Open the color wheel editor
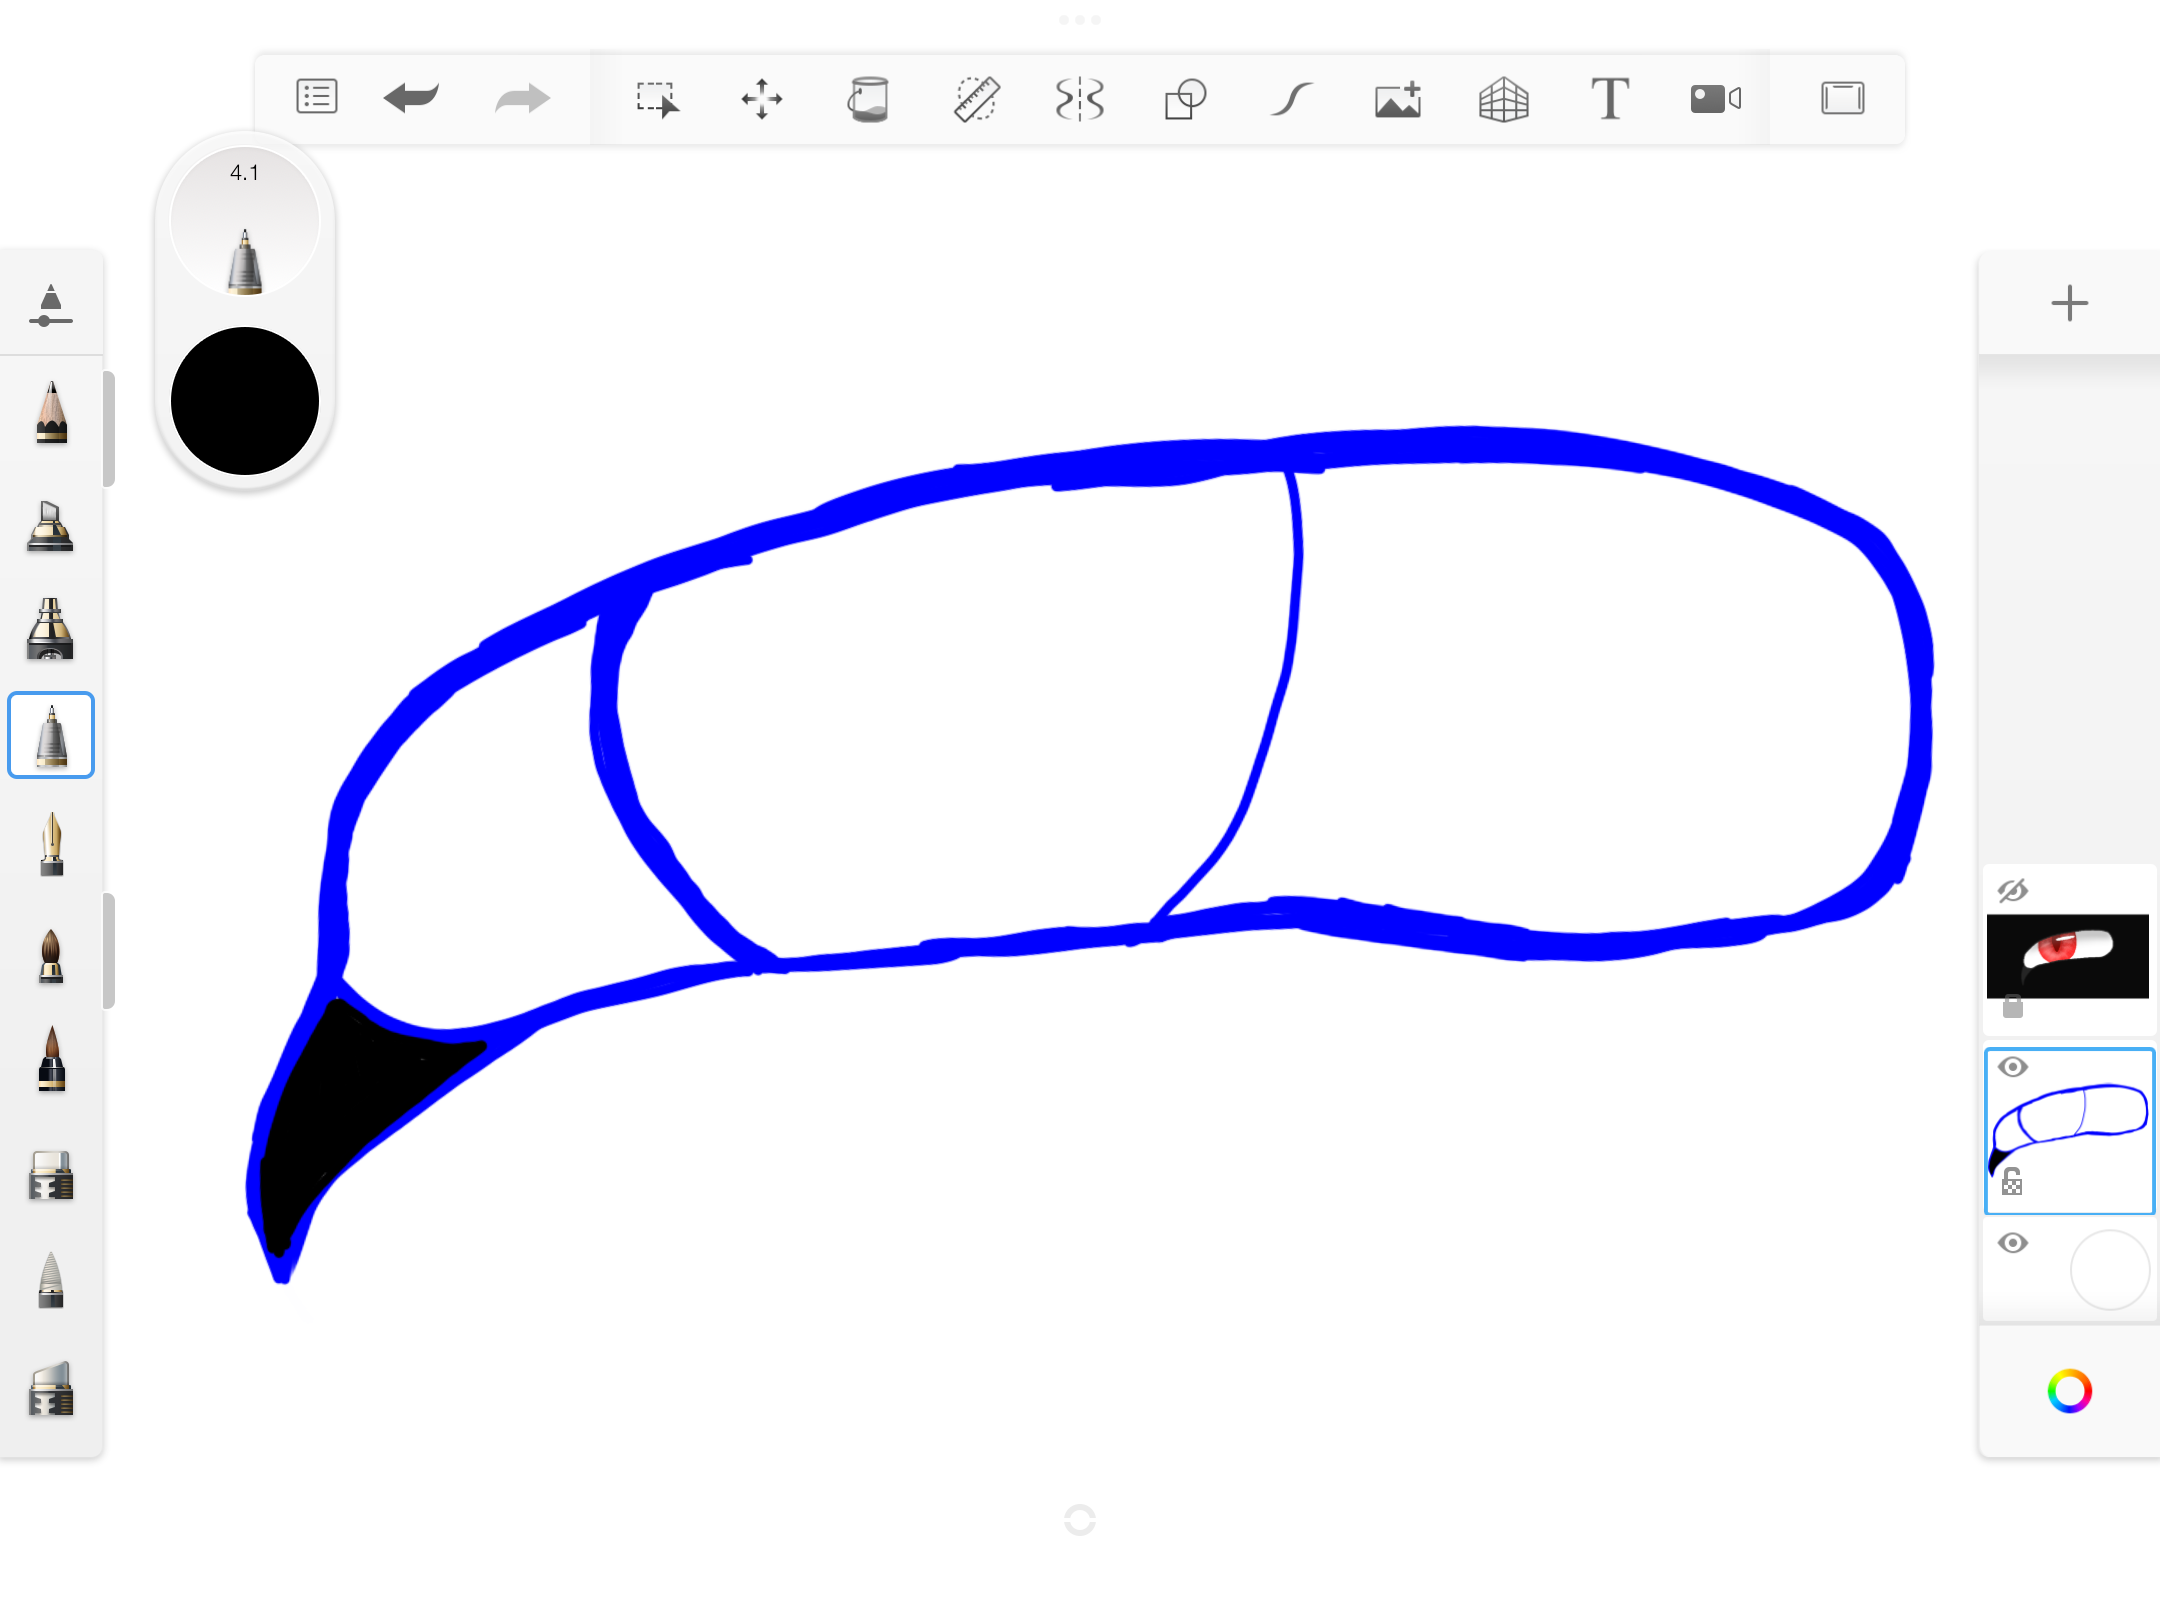 click(x=2069, y=1391)
